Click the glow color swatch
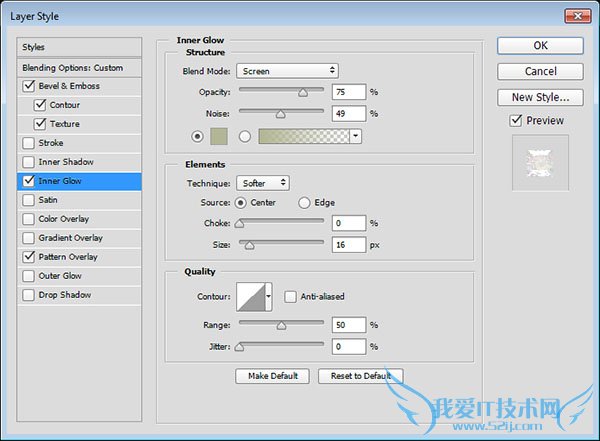 coord(219,136)
